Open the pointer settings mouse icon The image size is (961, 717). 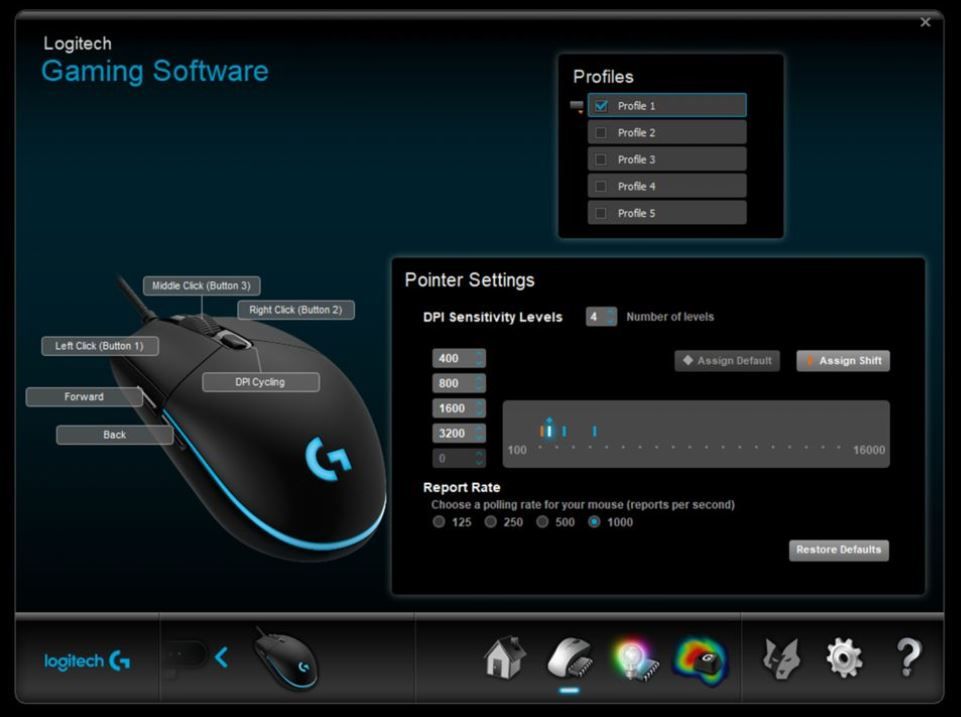tap(569, 658)
